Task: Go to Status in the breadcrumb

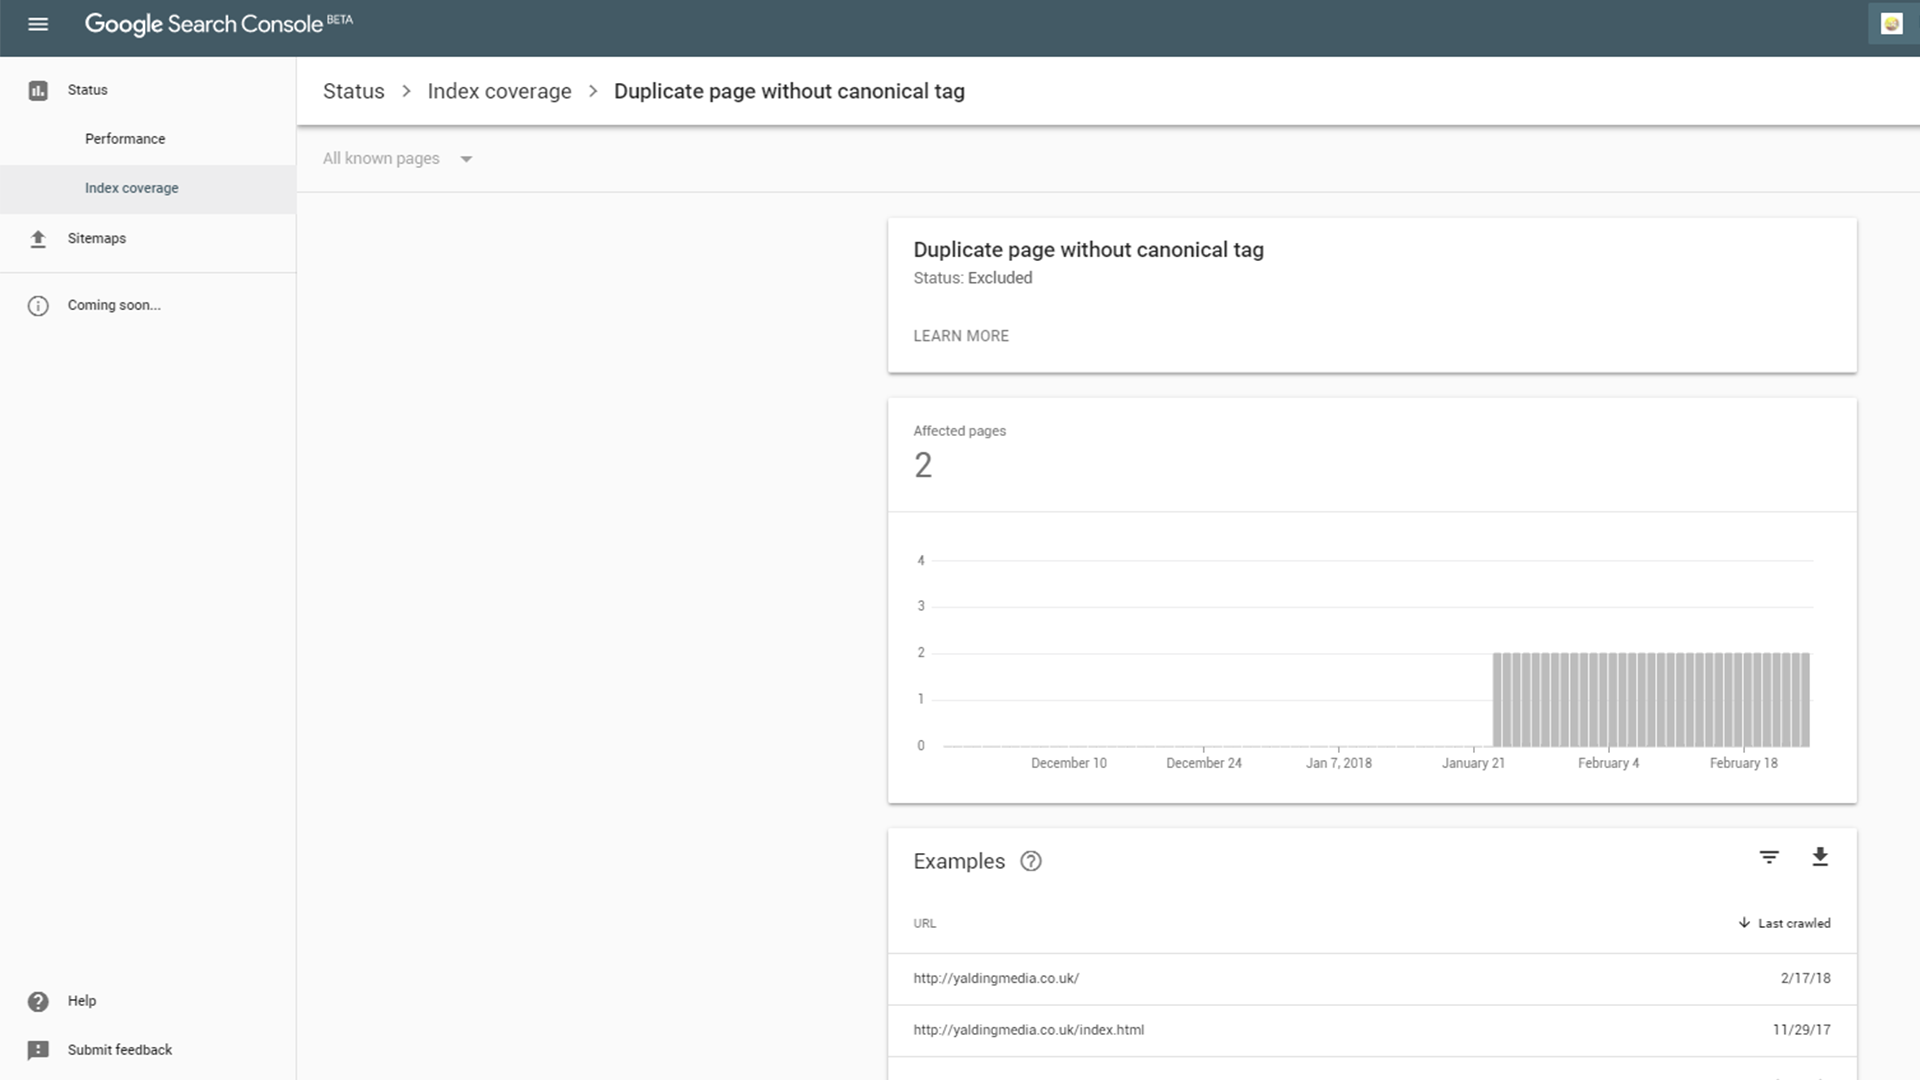Action: 353,91
